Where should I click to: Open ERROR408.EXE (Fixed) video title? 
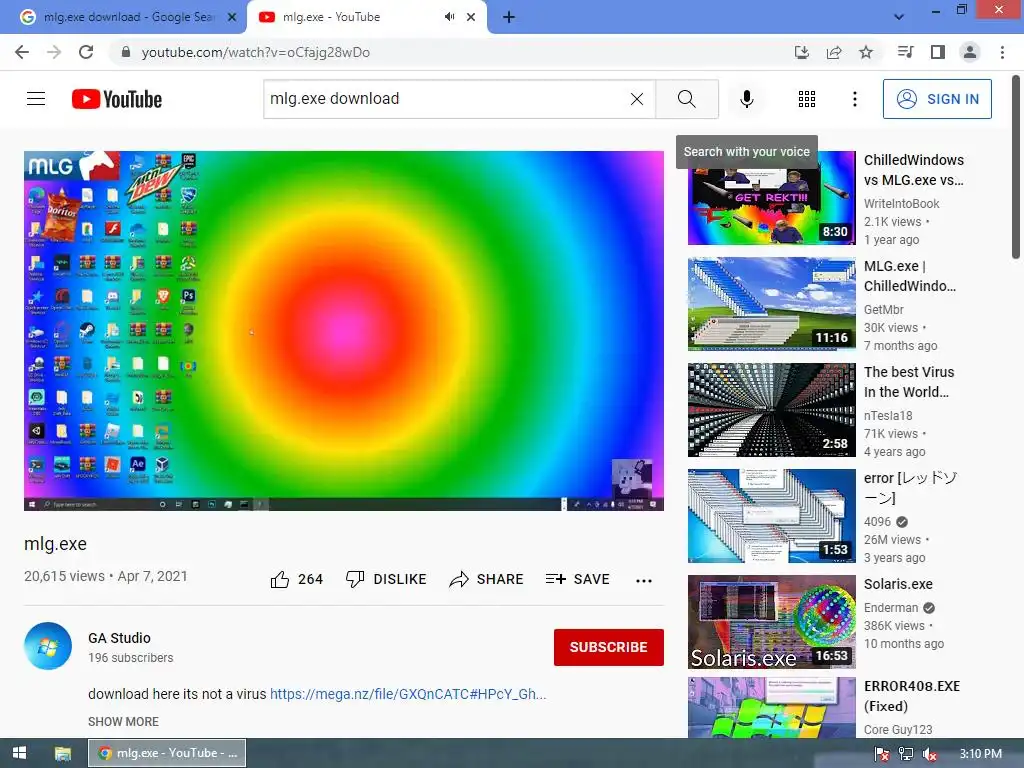(912, 696)
